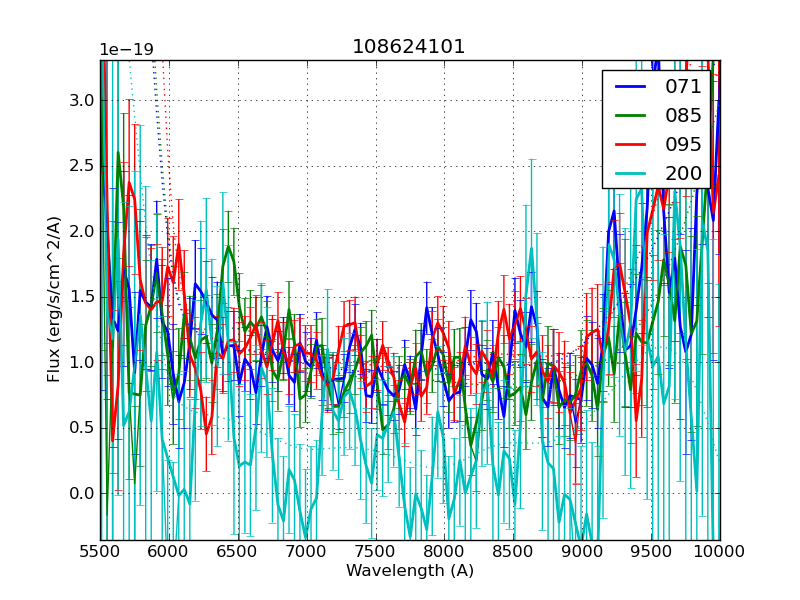Image resolution: width=800 pixels, height=600 pixels.
Task: Select the 085 legend label
Action: coord(683,115)
